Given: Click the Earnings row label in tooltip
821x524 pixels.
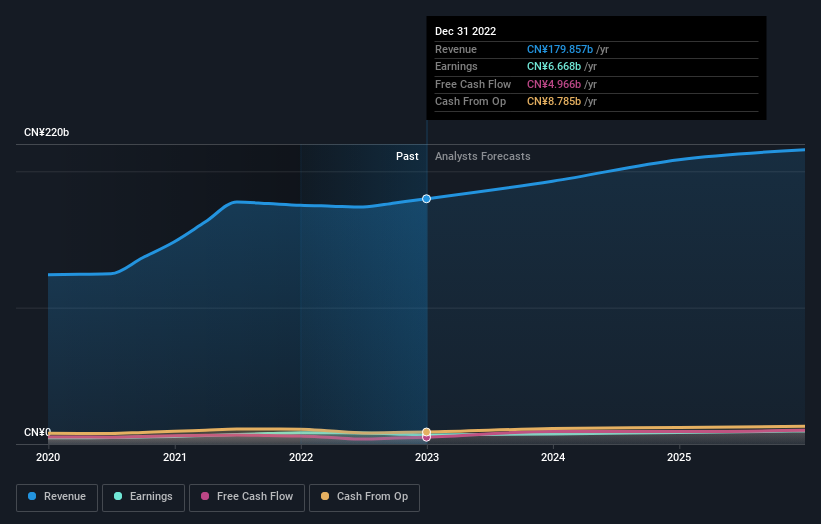Looking at the screenshot, I should coord(456,66).
